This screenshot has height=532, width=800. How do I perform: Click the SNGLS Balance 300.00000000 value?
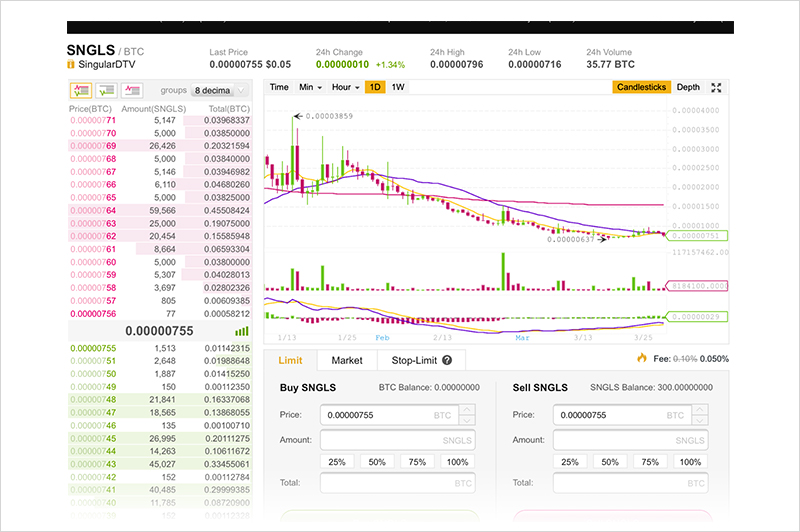[x=685, y=388]
